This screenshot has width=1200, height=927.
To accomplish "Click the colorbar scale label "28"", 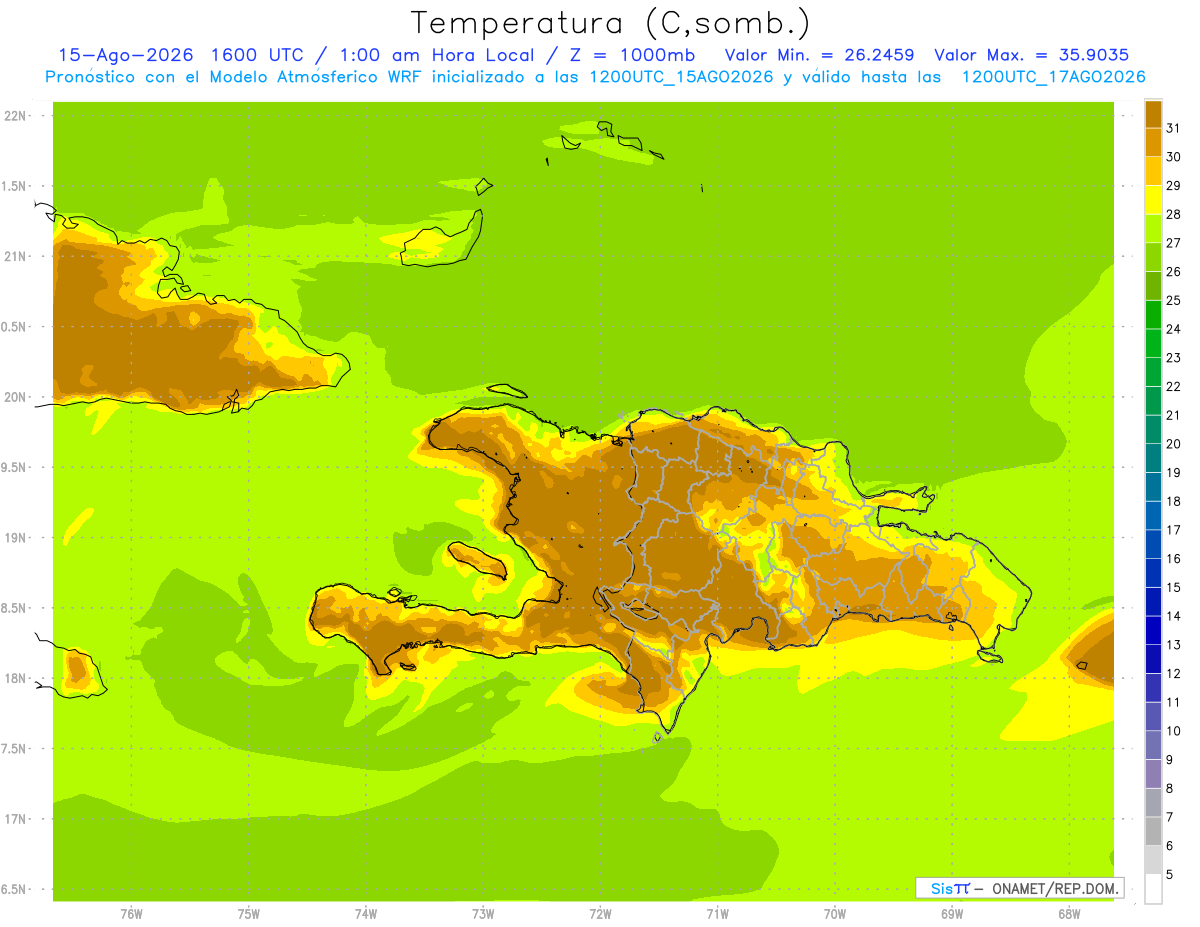I will click(1173, 214).
